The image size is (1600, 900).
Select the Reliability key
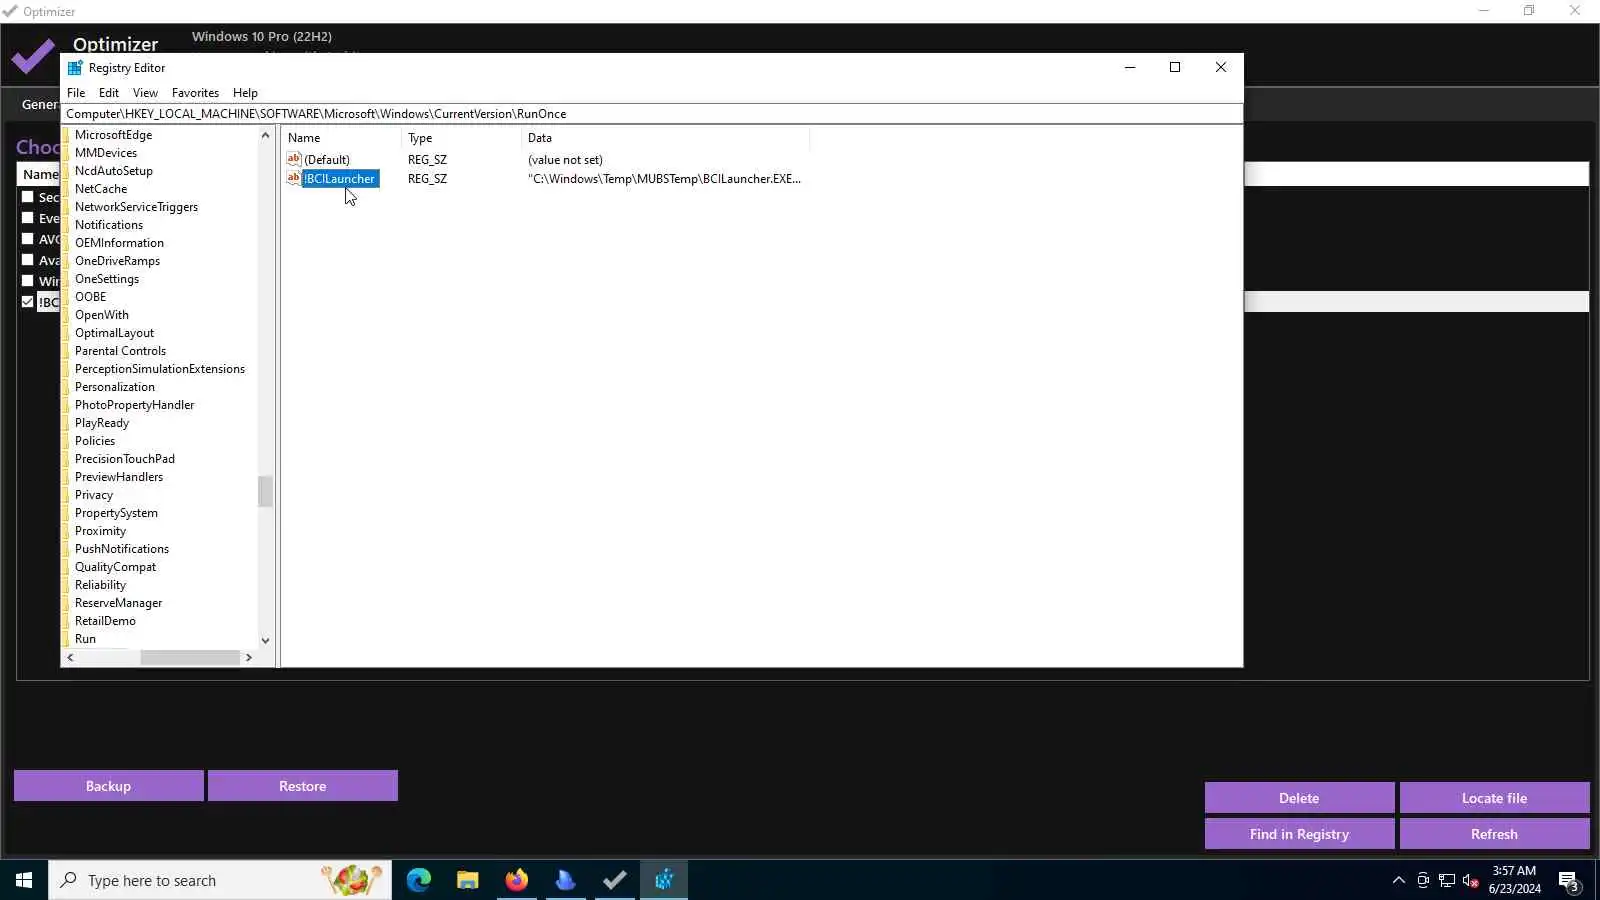tap(100, 585)
